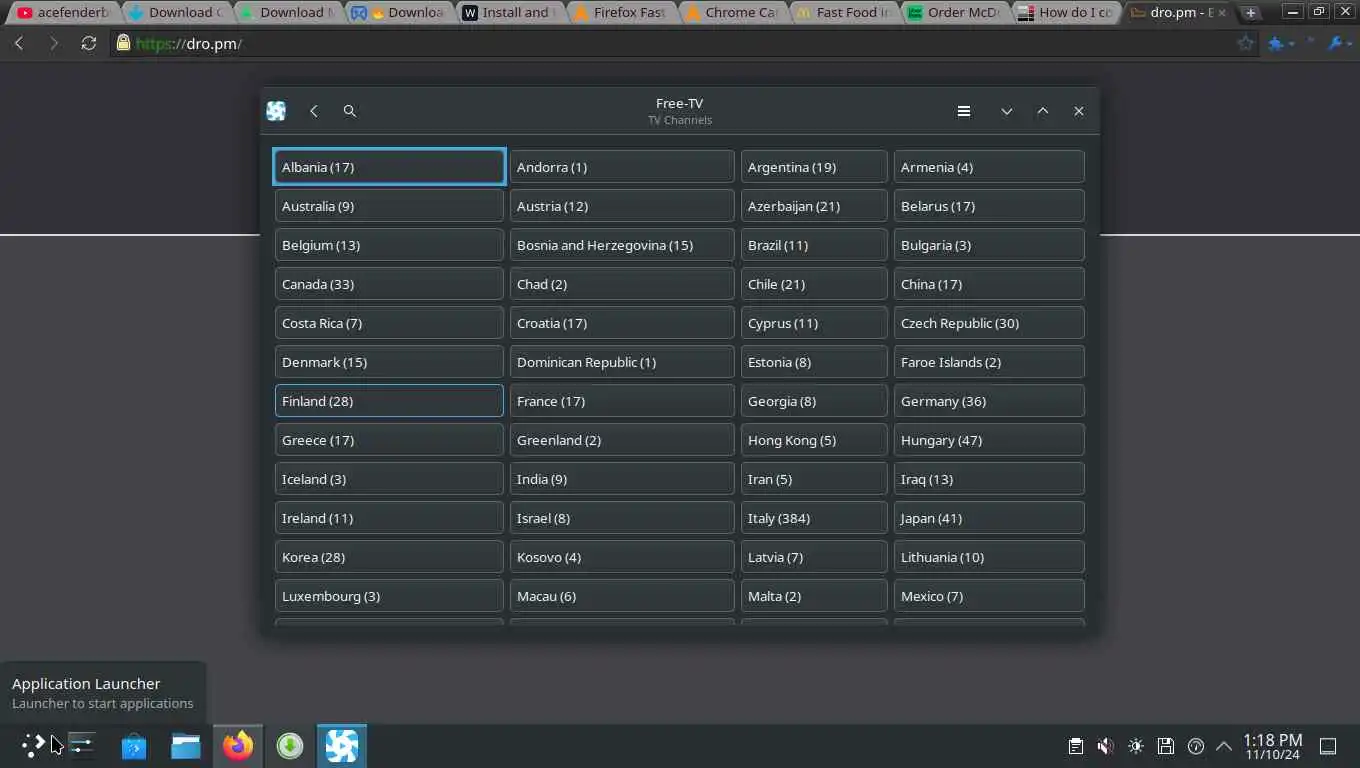Open Hungary (47) channels
This screenshot has width=1360, height=768.
989,440
